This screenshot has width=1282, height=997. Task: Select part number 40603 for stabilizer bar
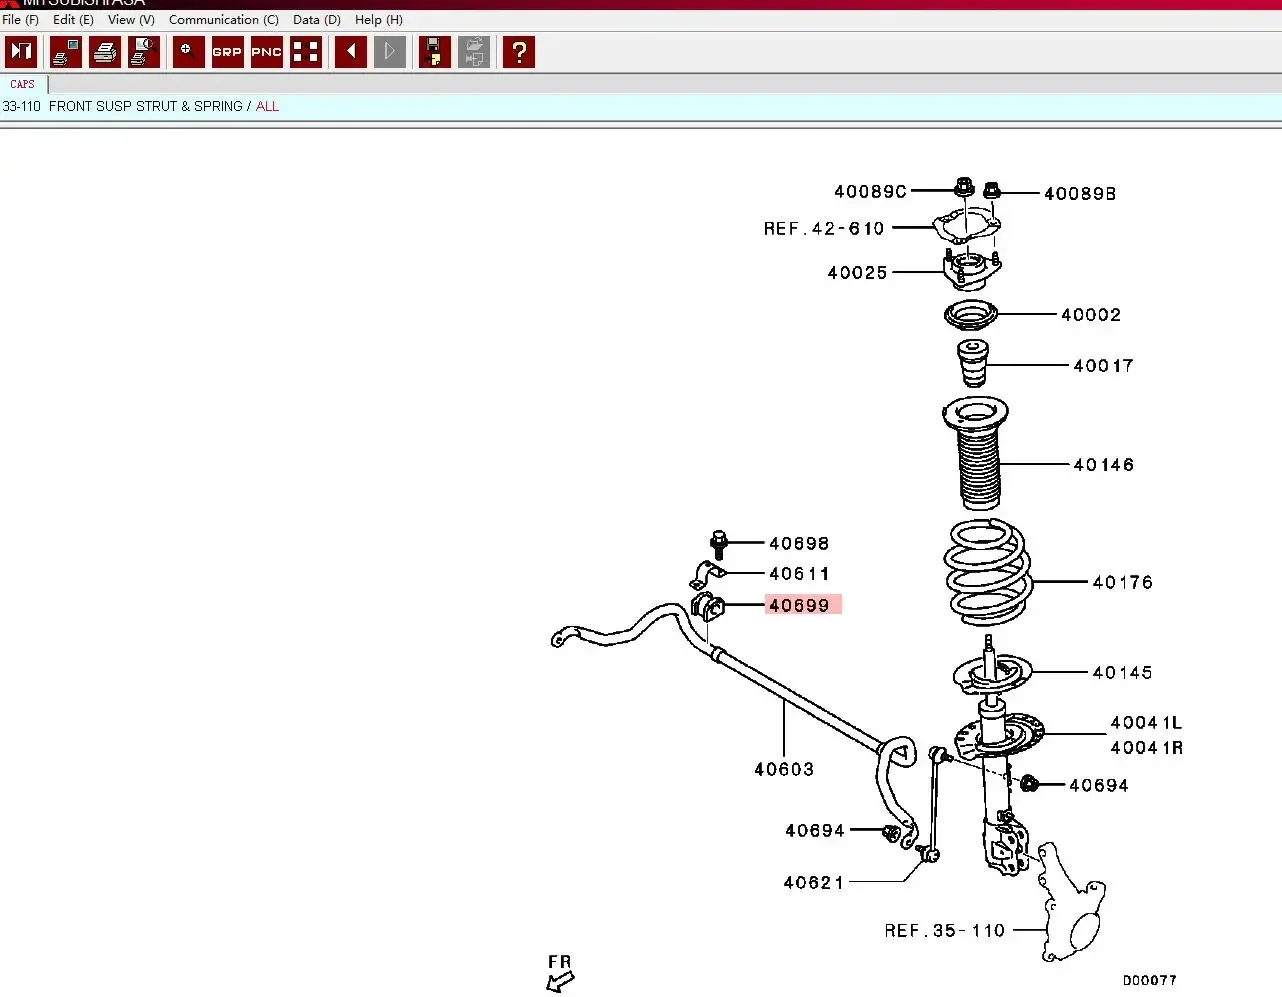click(x=784, y=770)
